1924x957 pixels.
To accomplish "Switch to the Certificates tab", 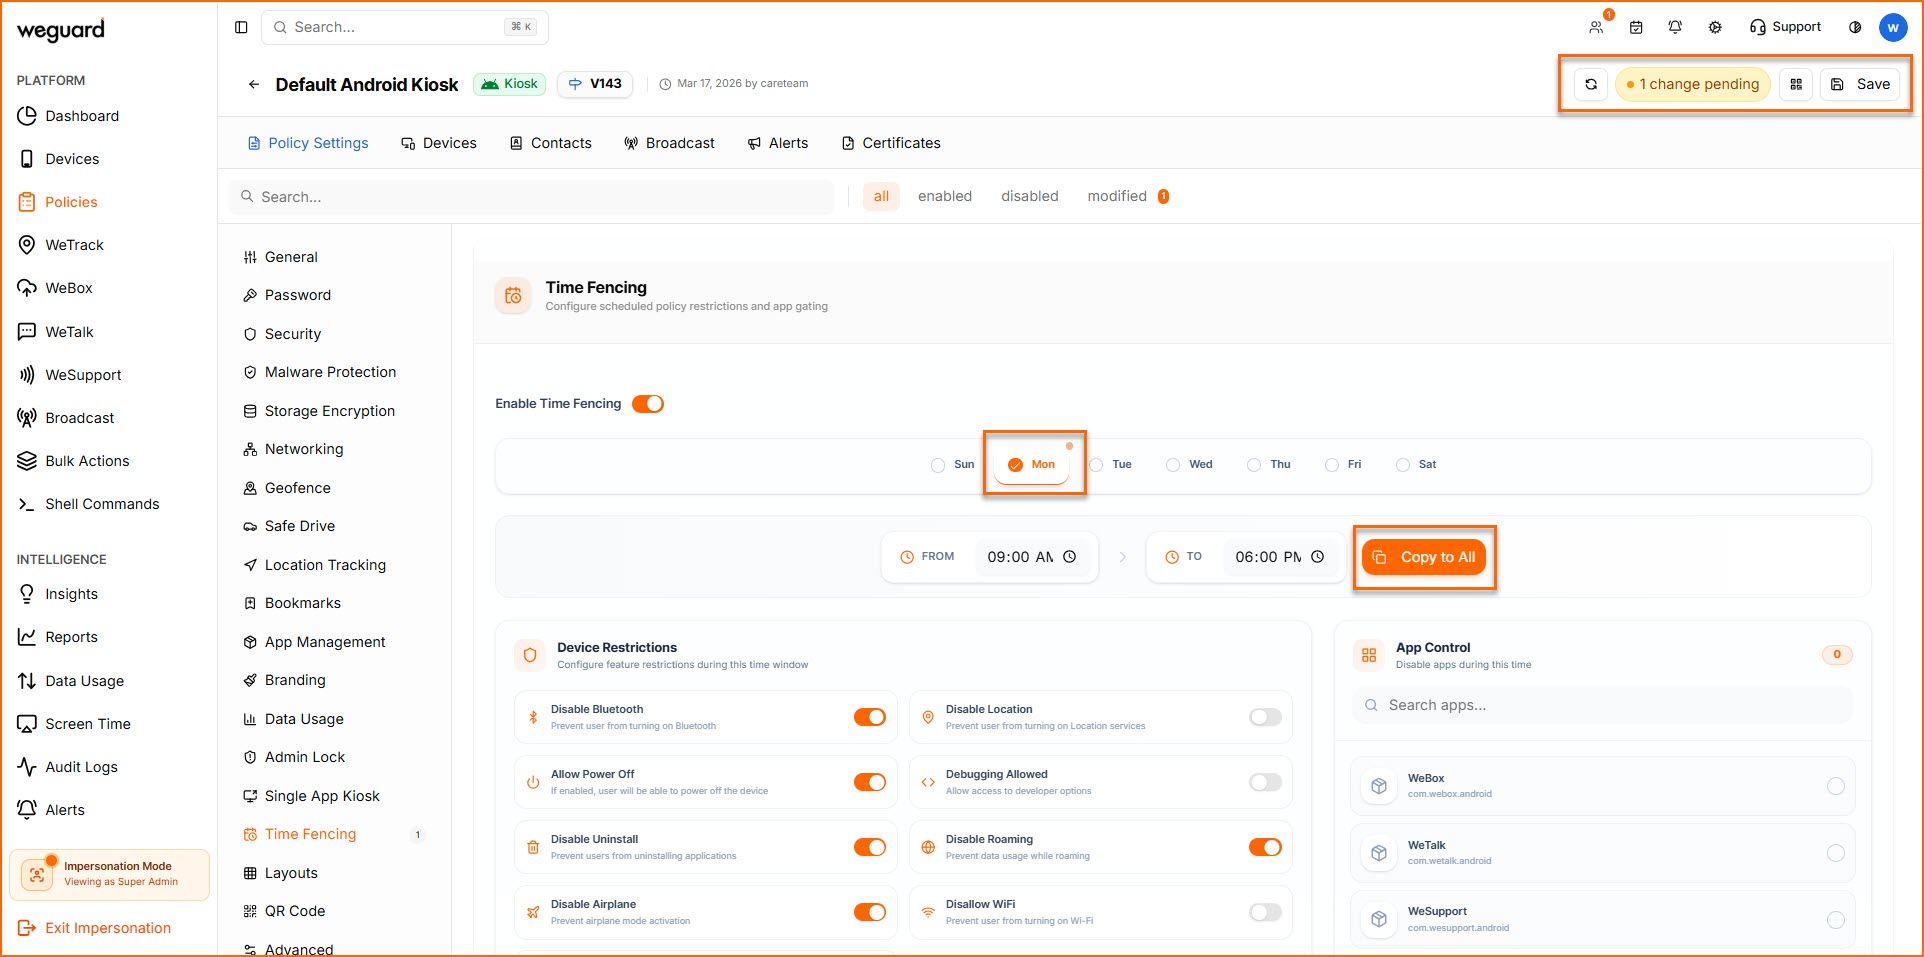I will coord(891,143).
